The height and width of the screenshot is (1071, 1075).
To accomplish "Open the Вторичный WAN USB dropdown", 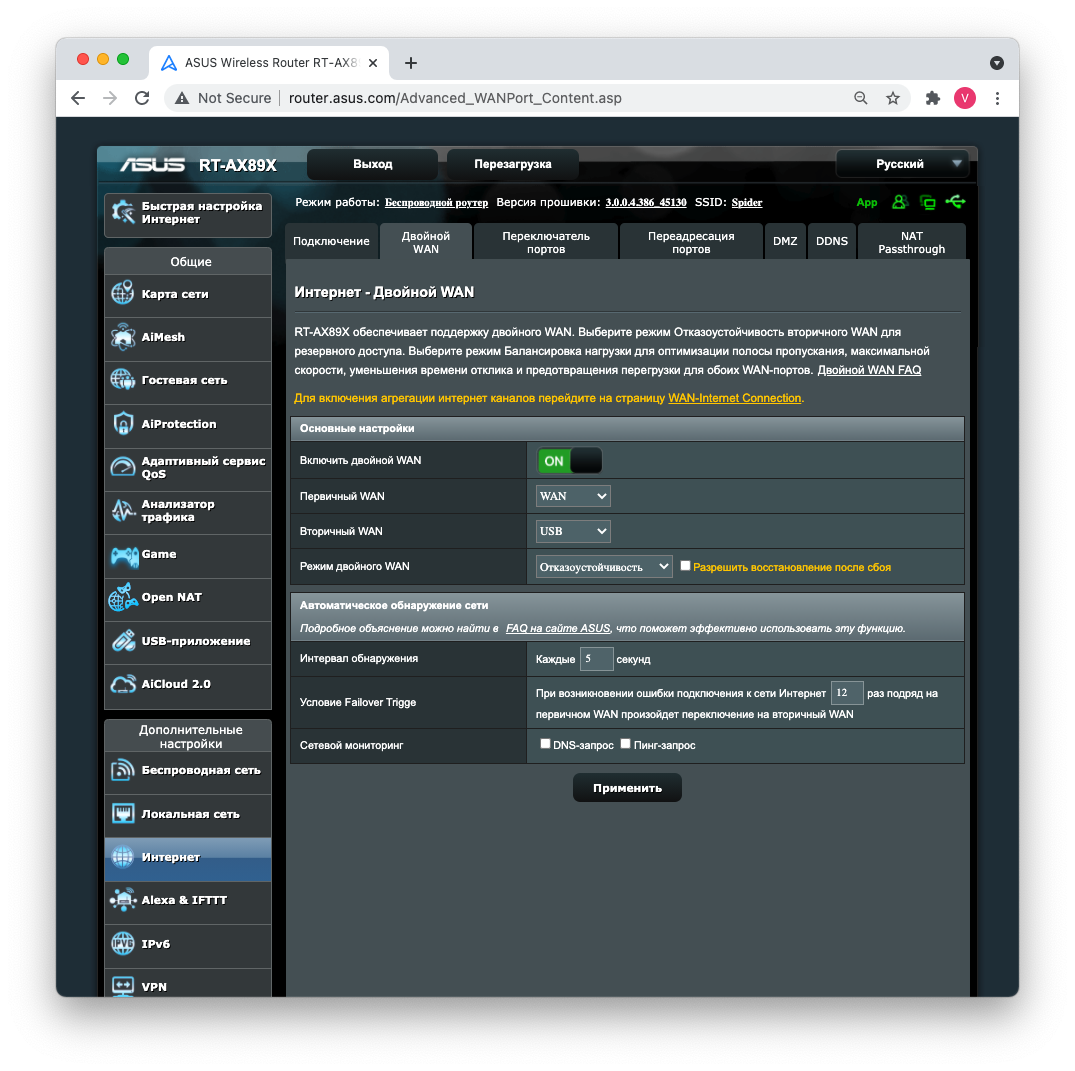I will click(x=573, y=531).
